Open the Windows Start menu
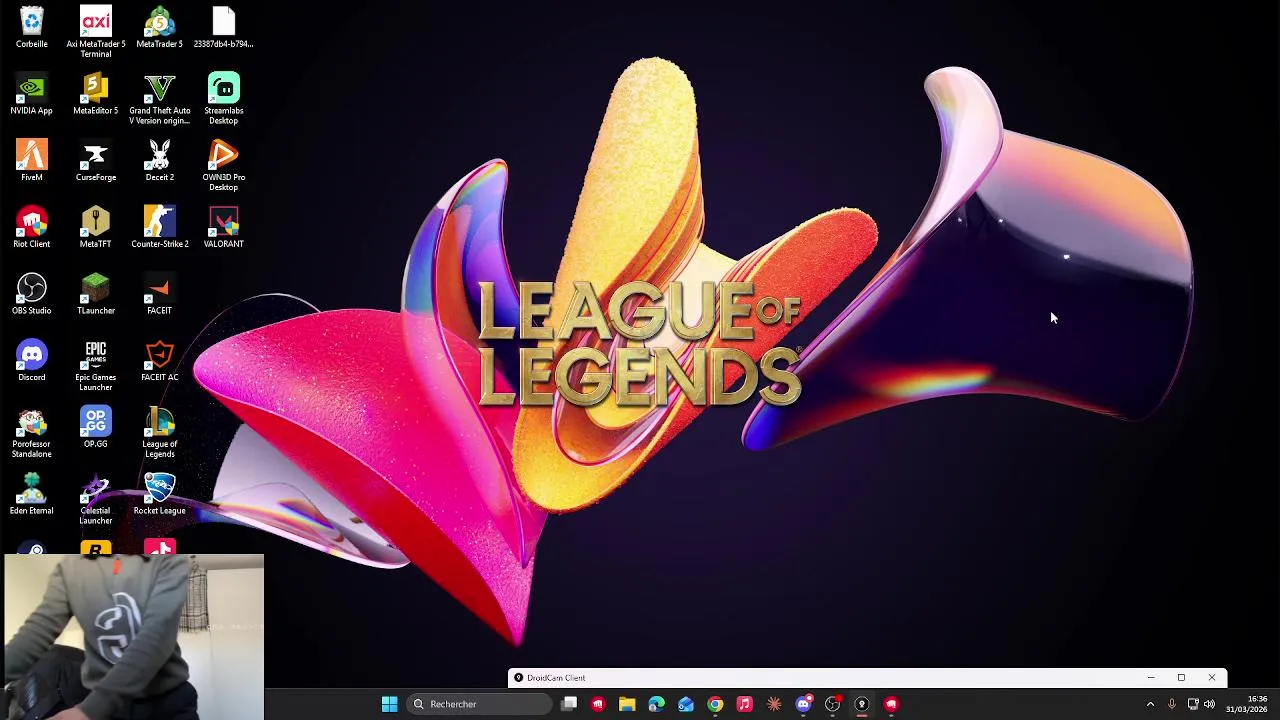This screenshot has width=1280, height=720. [389, 704]
